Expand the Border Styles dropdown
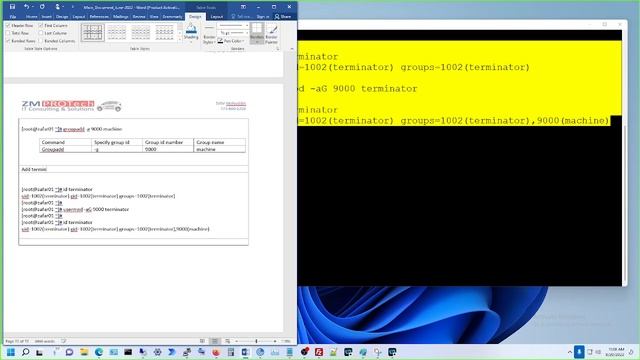 click(x=209, y=34)
